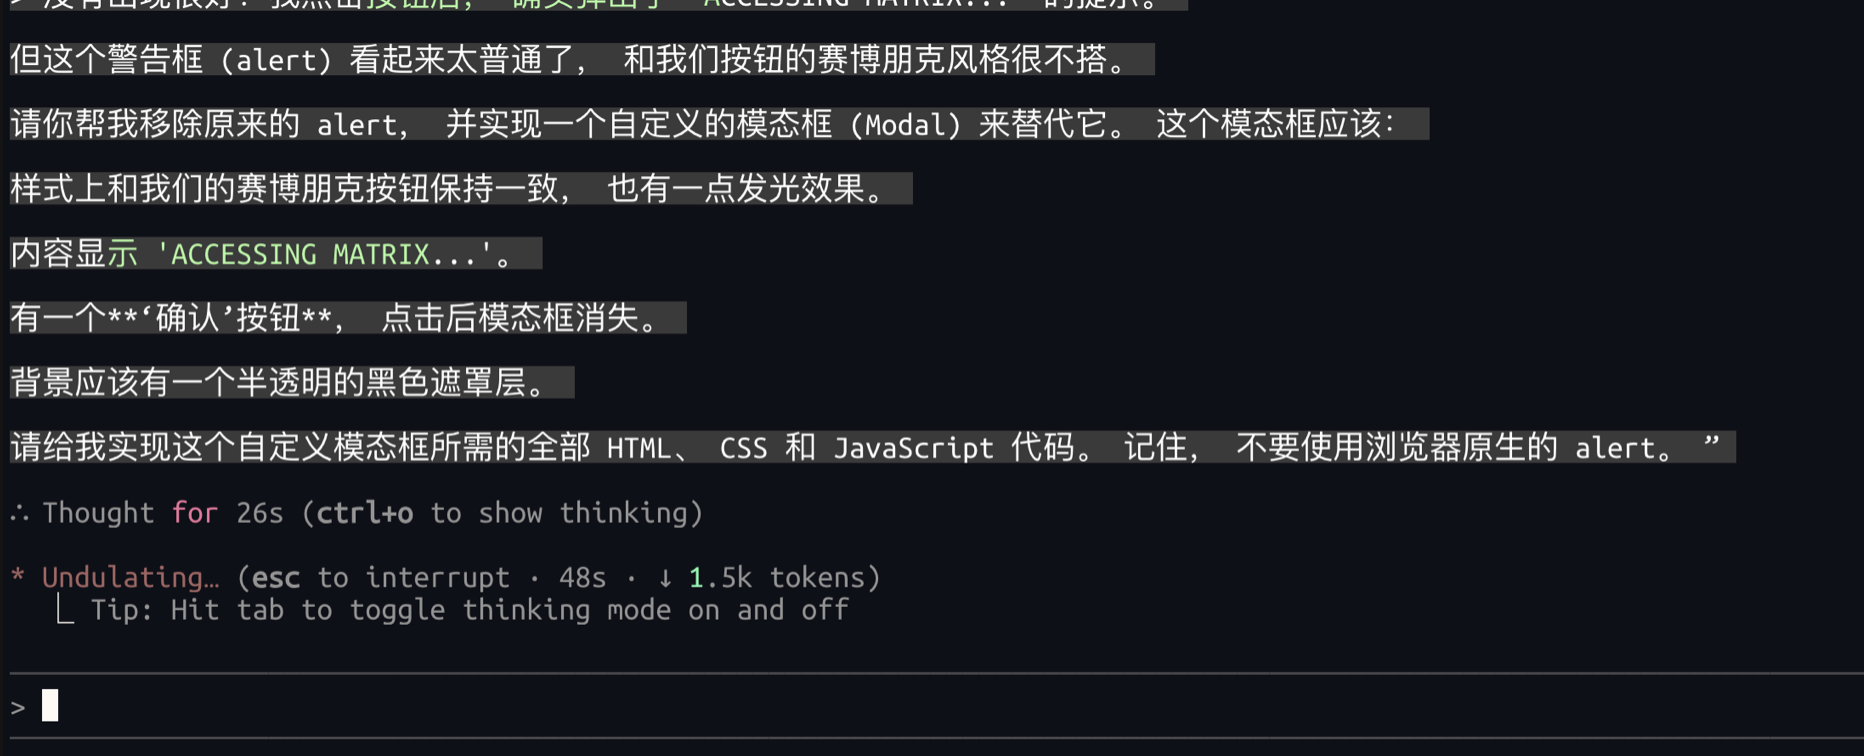This screenshot has height=756, width=1864.
Task: Click the ∴ thinking symbol before Thought
Action: pos(19,514)
